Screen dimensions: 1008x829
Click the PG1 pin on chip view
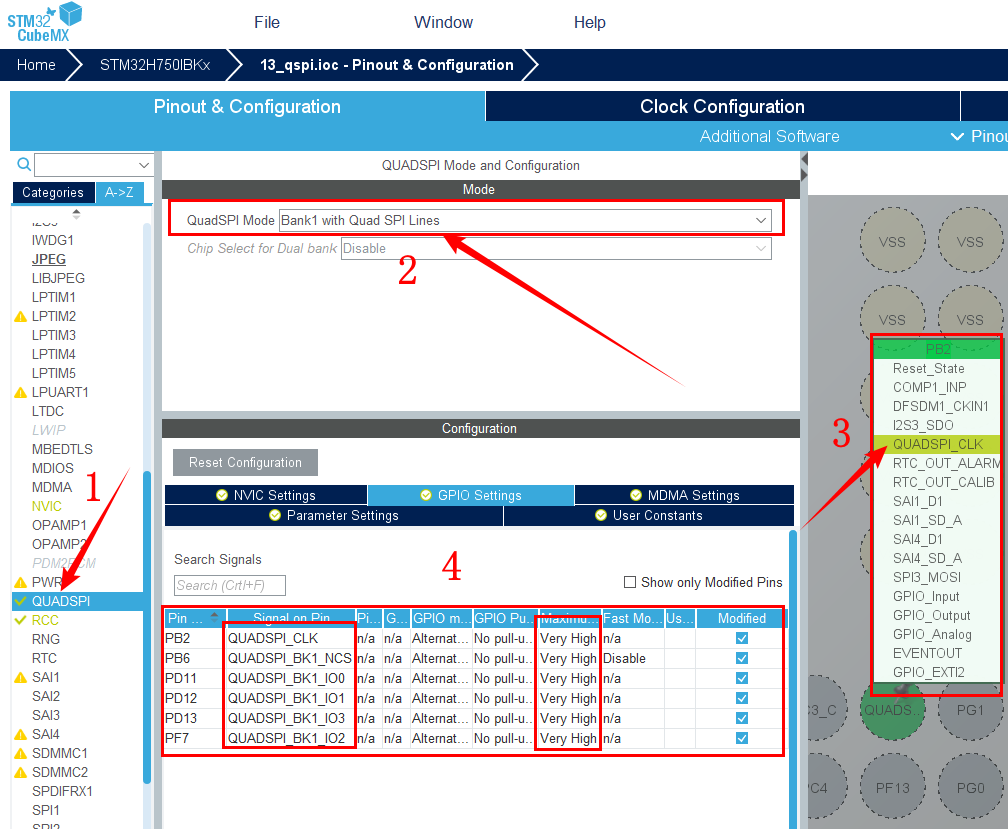[x=969, y=709]
